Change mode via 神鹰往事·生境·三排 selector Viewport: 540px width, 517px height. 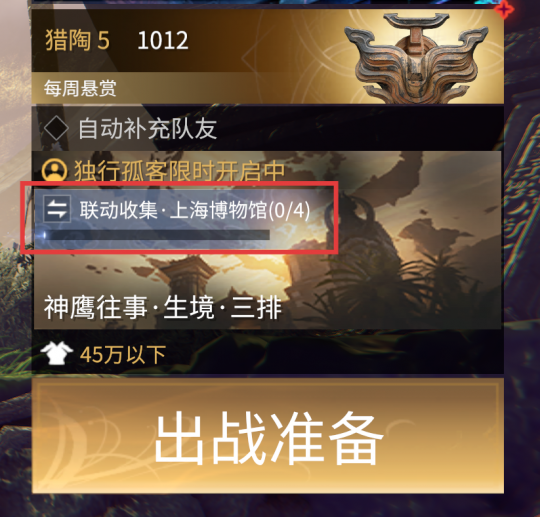163,307
